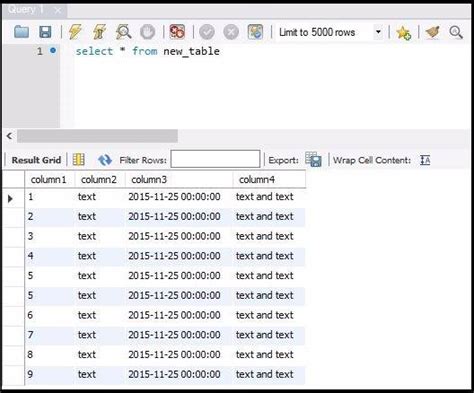Switch to the Query 1 tab
The width and height of the screenshot is (474, 393).
(26, 10)
